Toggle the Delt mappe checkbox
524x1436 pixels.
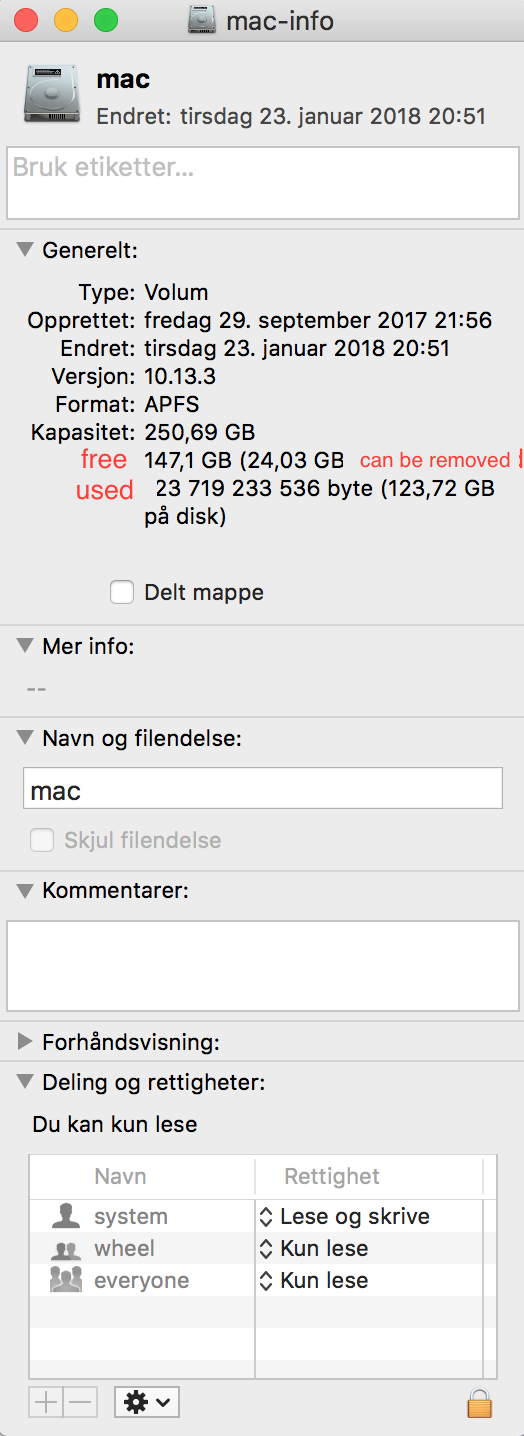122,592
